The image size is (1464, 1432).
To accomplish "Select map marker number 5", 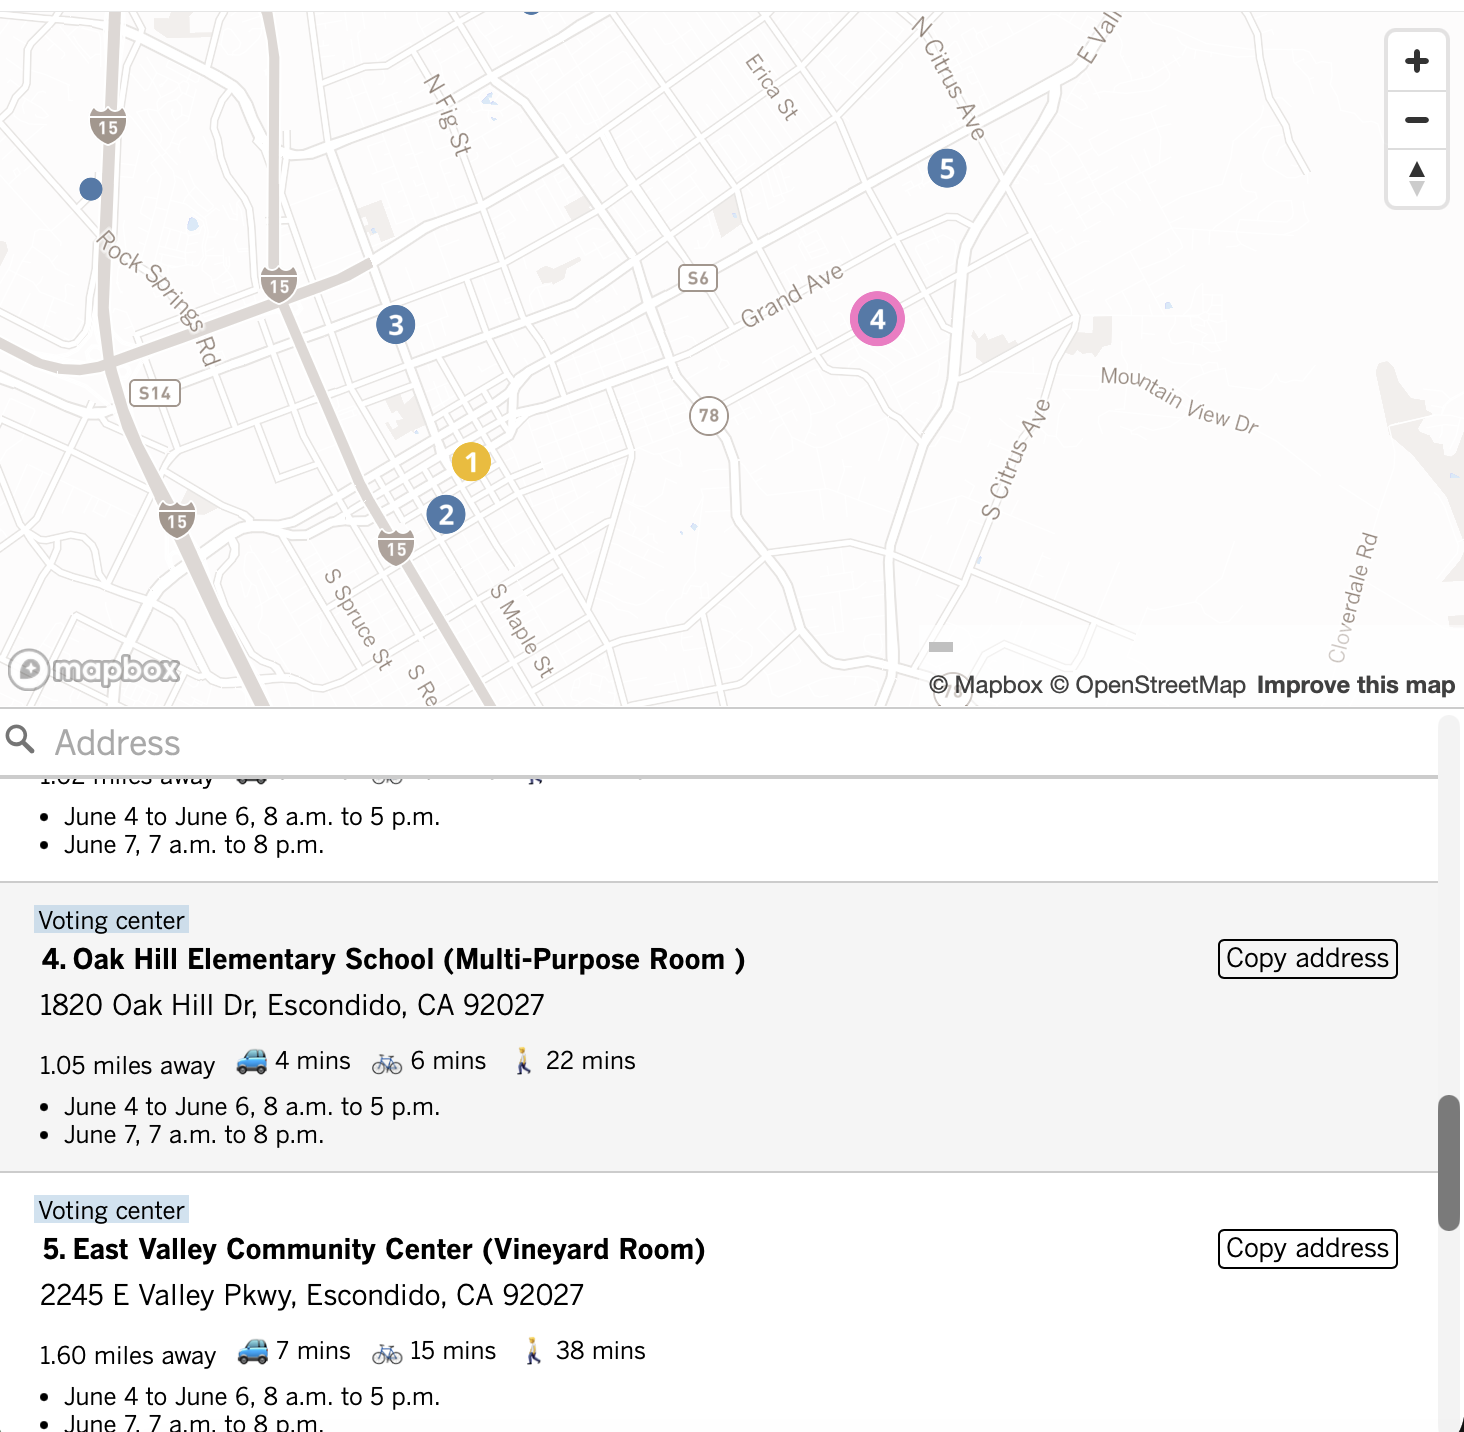I will (x=946, y=169).
